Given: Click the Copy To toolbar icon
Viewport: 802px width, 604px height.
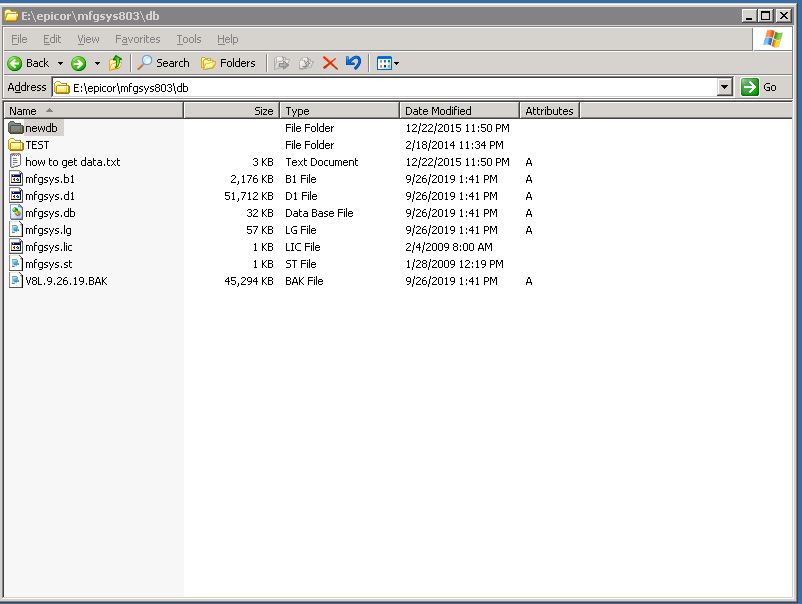Looking at the screenshot, I should [x=306, y=63].
